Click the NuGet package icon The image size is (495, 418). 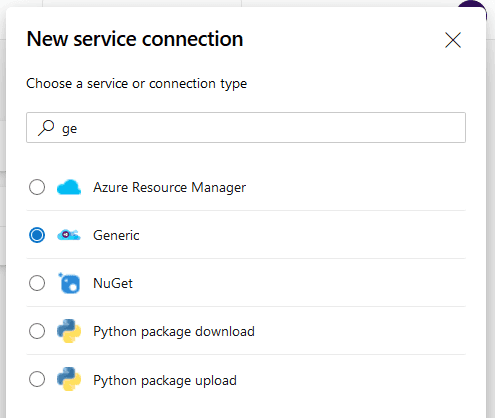tap(69, 283)
